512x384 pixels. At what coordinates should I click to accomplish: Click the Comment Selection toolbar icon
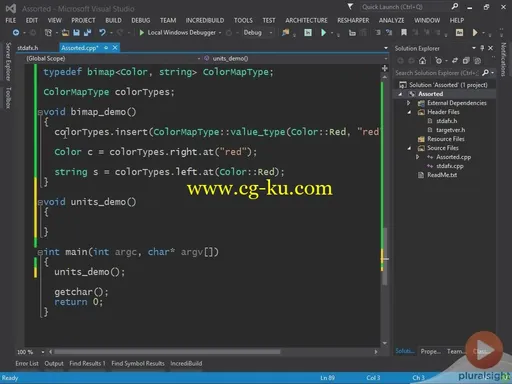(x=378, y=33)
